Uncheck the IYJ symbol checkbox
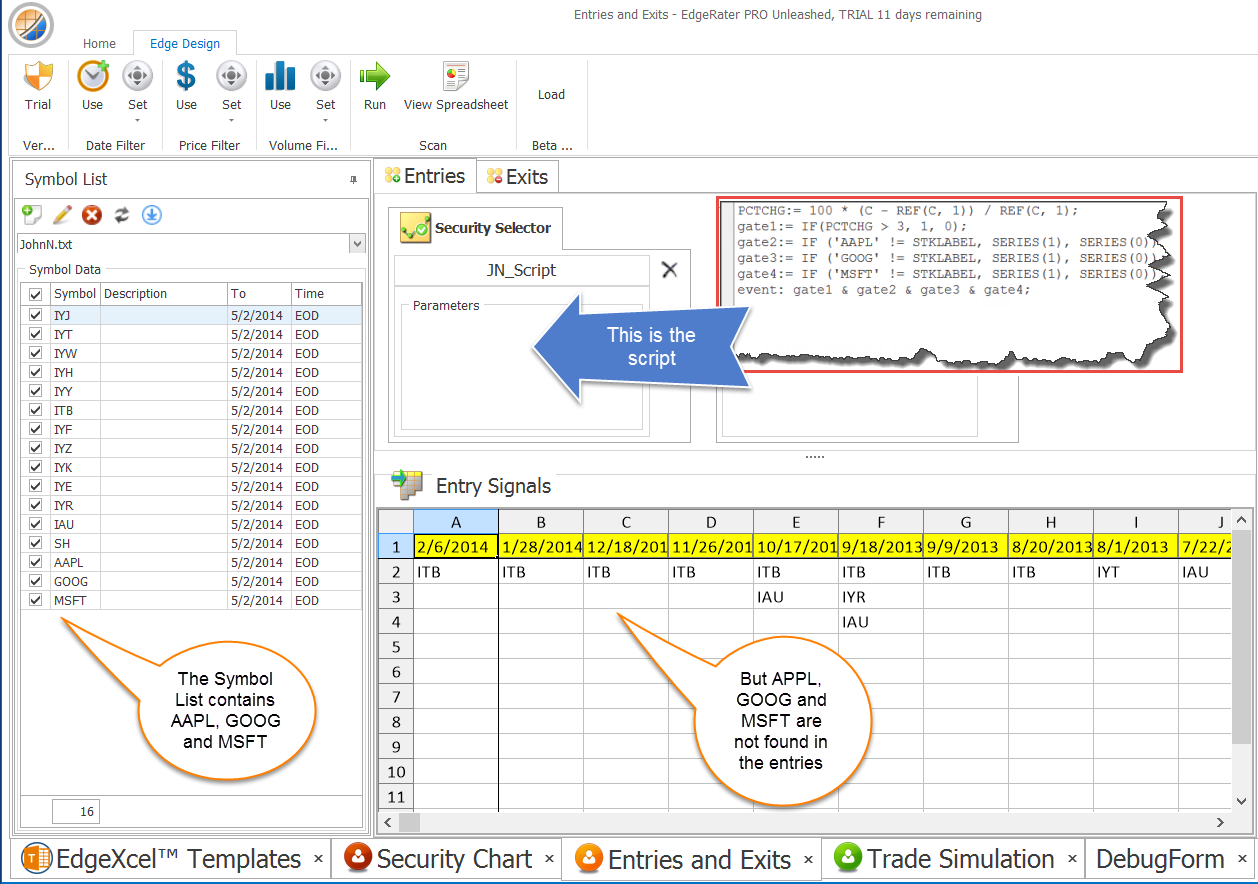Viewport: 1258px width, 884px height. (x=36, y=315)
